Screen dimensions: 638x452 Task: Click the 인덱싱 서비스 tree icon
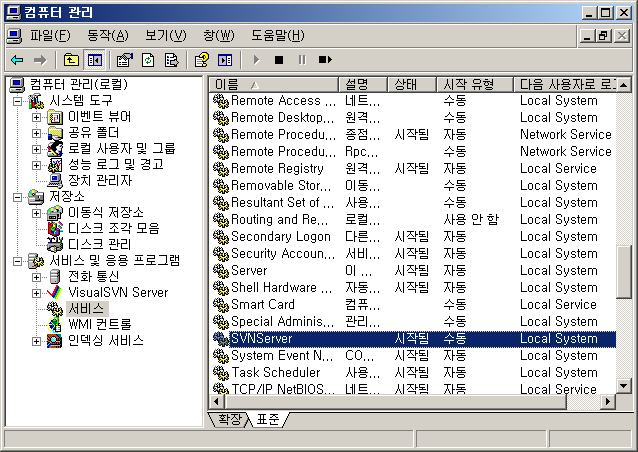point(55,341)
